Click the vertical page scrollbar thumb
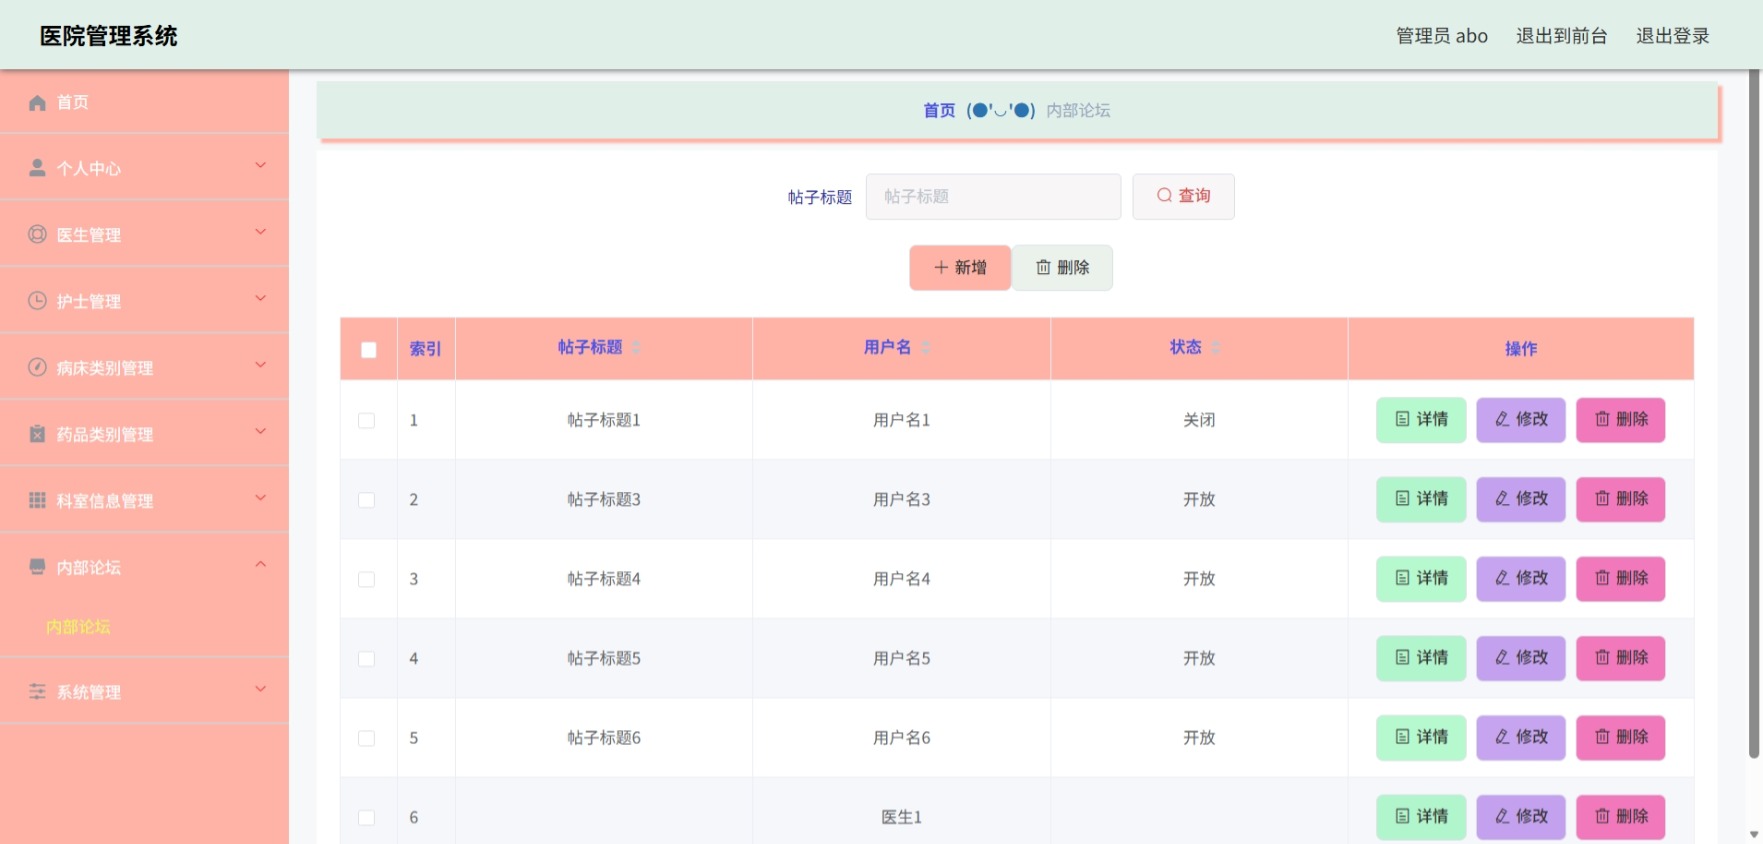 tap(1754, 414)
